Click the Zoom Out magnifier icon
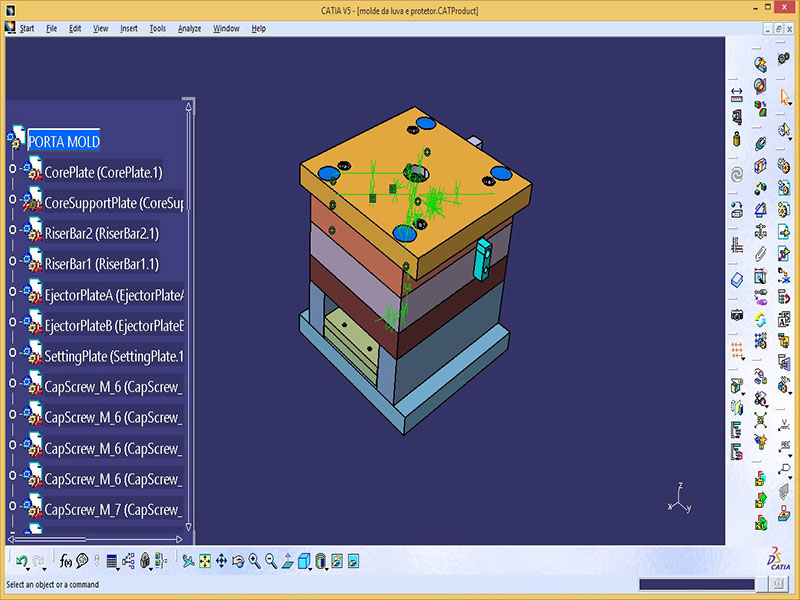This screenshot has height=600, width=800. coord(270,561)
